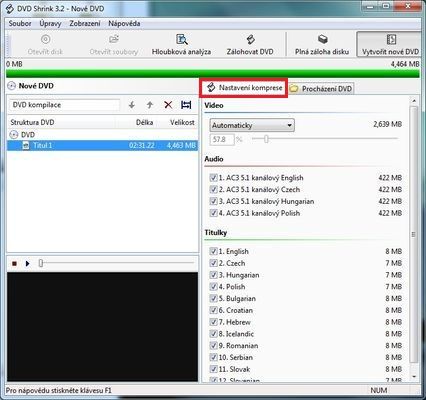The height and width of the screenshot is (400, 426).
Task: Uncheck subtitle 3. Hungarian
Action: click(x=213, y=275)
